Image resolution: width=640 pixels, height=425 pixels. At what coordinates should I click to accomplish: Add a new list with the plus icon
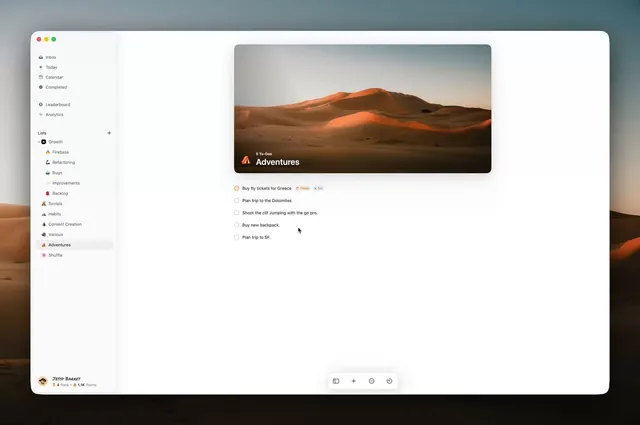click(x=109, y=133)
